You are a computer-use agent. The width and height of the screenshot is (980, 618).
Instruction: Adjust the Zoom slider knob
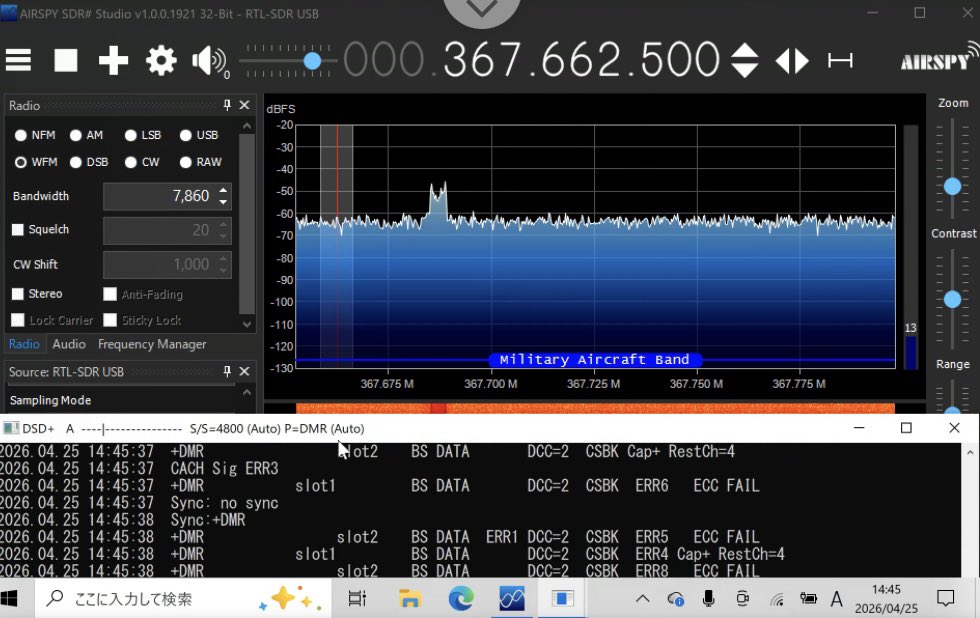coord(952,186)
